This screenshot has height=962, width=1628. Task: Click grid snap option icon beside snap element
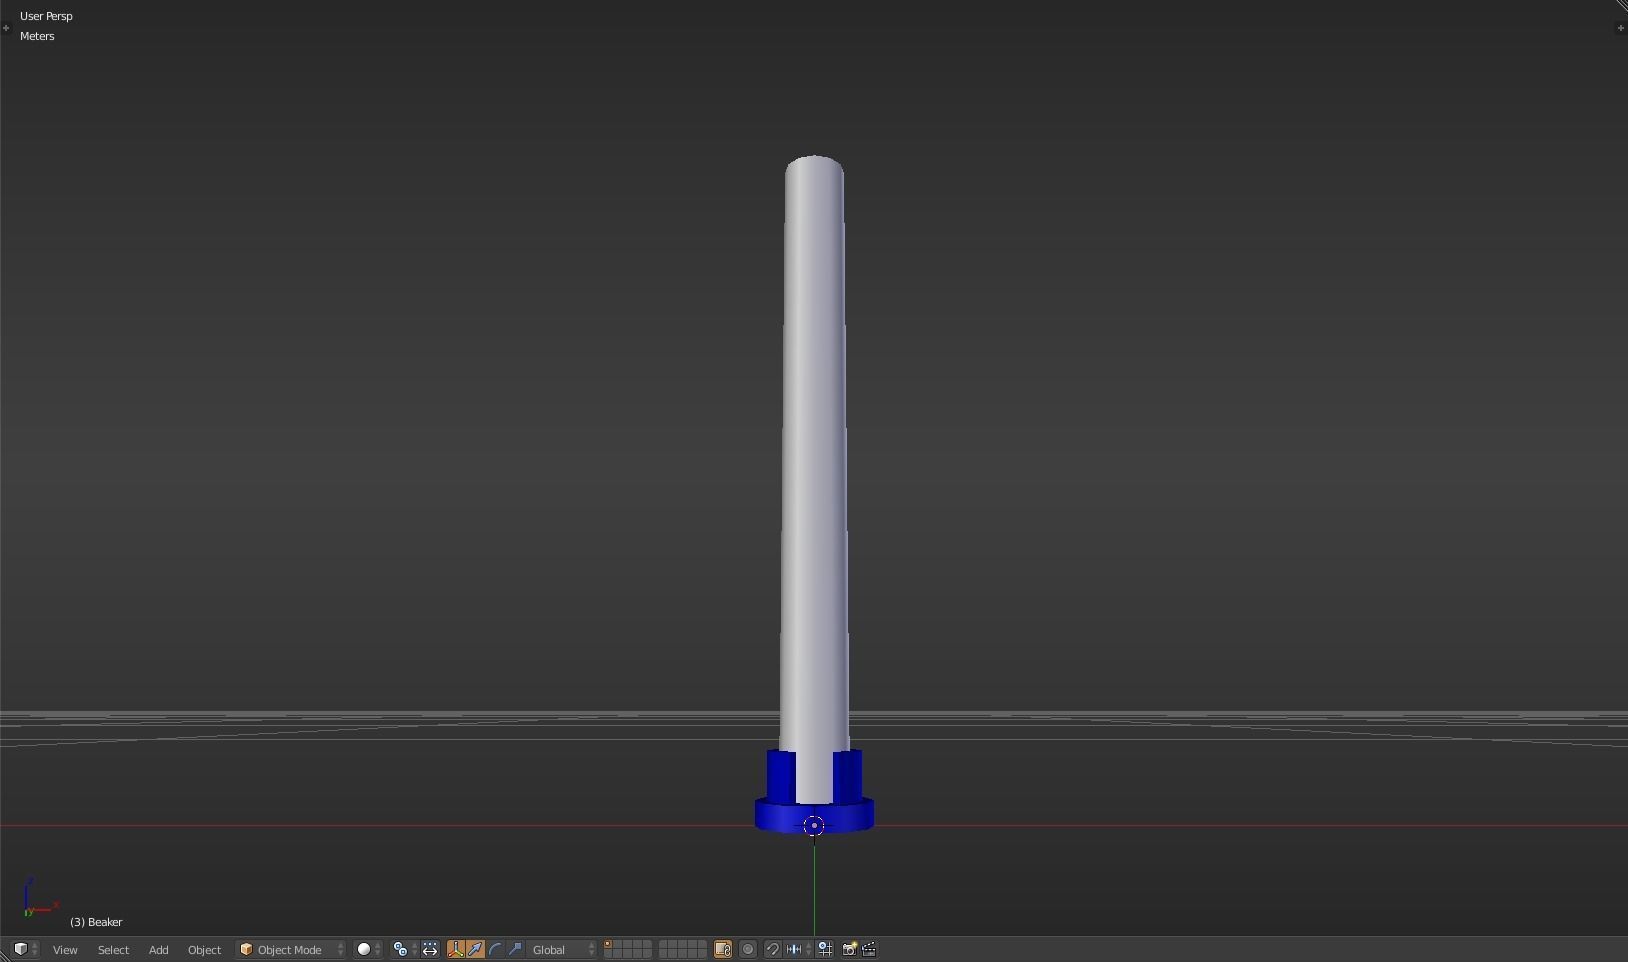[826, 949]
